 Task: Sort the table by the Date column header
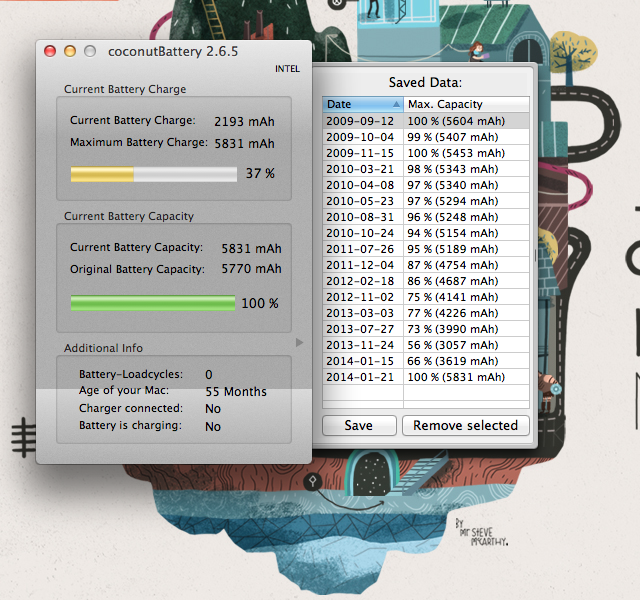point(363,104)
